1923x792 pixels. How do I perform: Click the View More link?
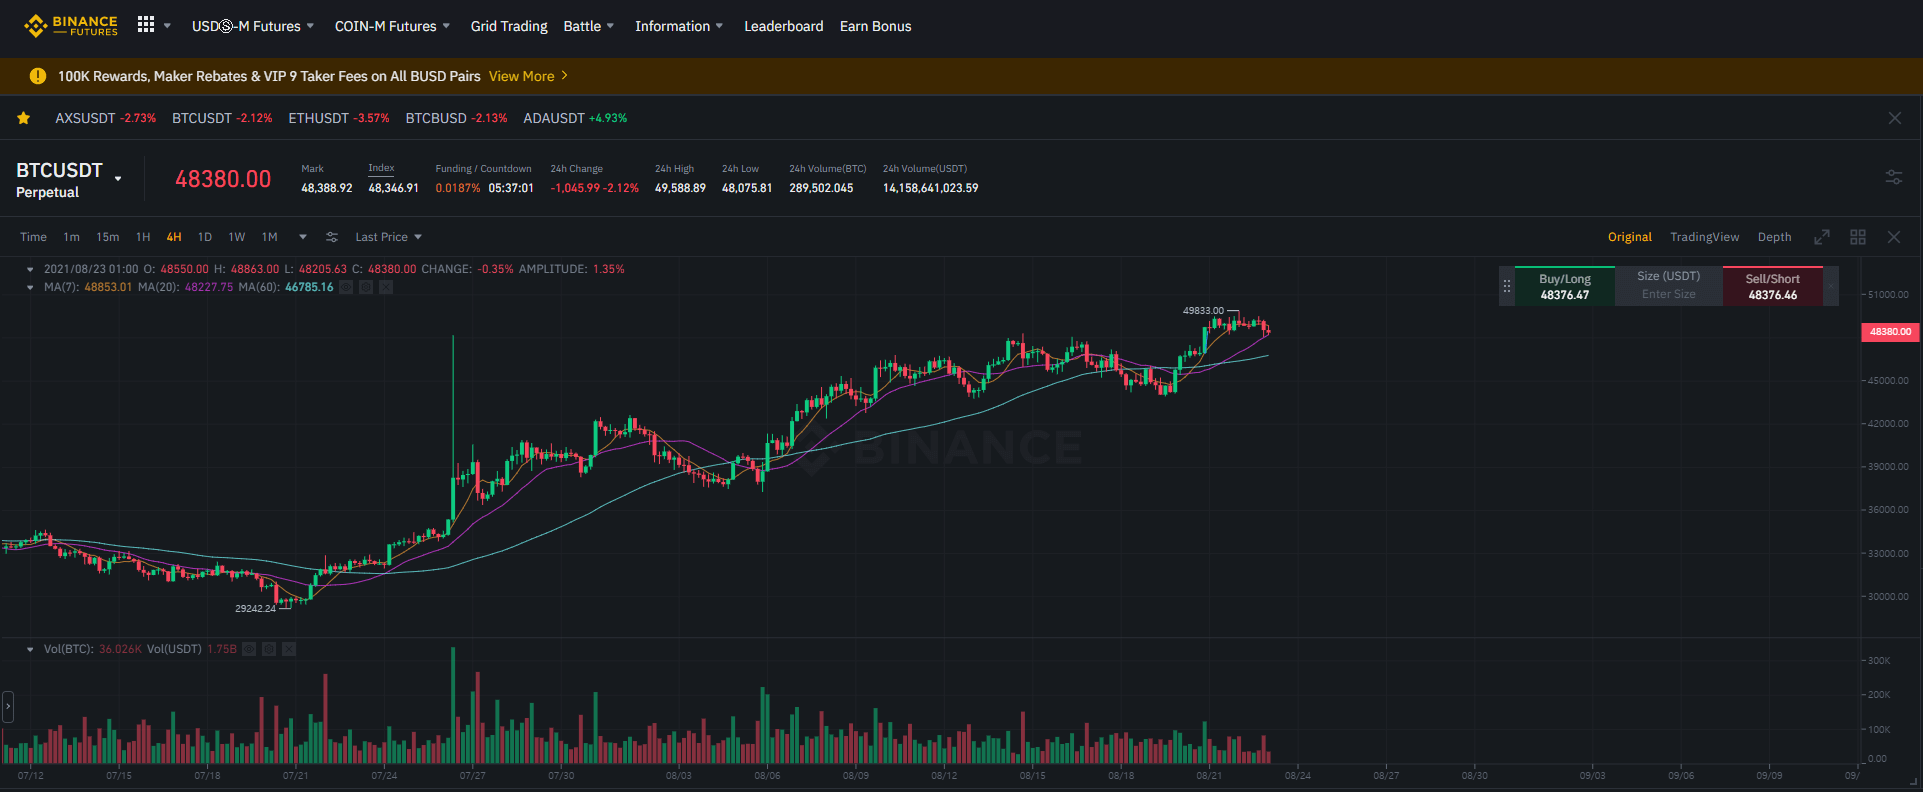pos(521,76)
